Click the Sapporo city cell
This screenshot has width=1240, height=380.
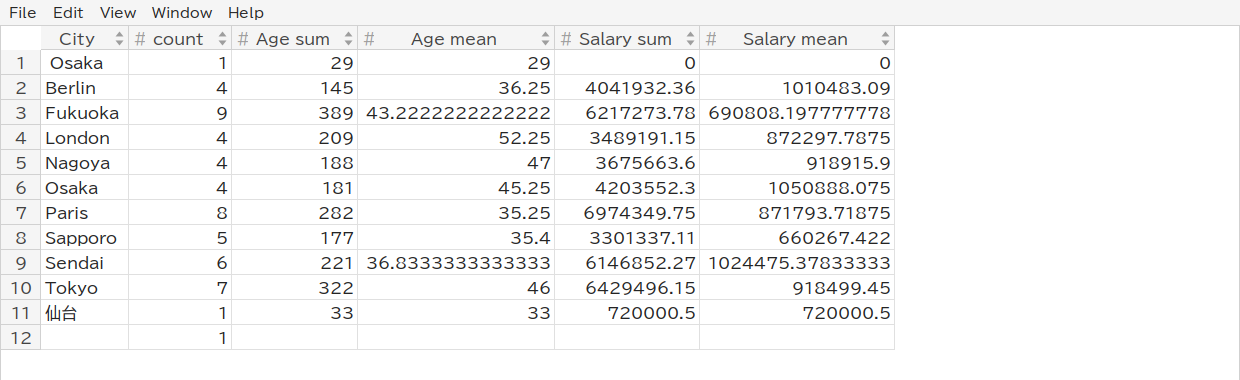click(x=85, y=238)
